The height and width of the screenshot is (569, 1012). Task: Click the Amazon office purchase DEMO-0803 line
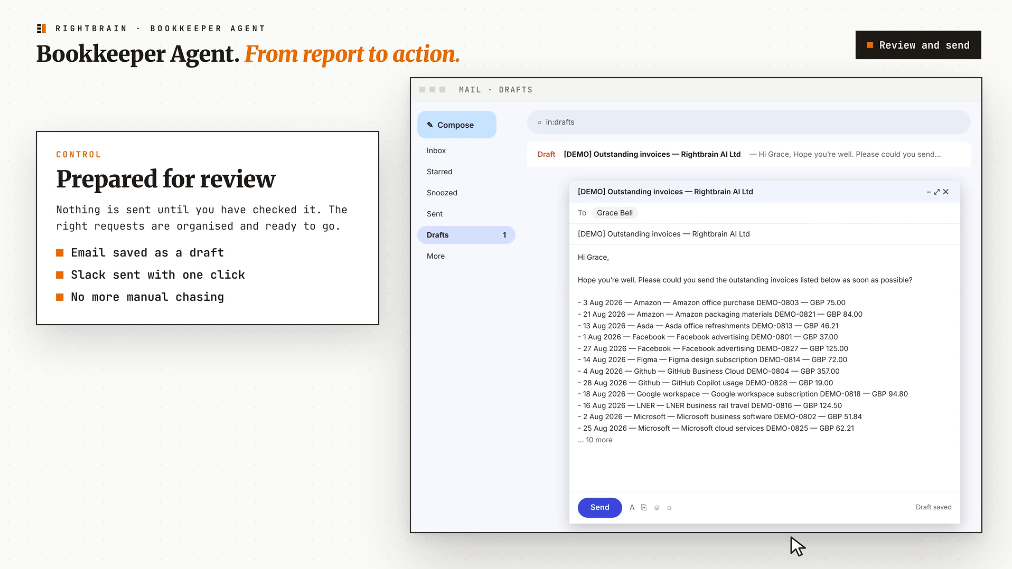(711, 303)
